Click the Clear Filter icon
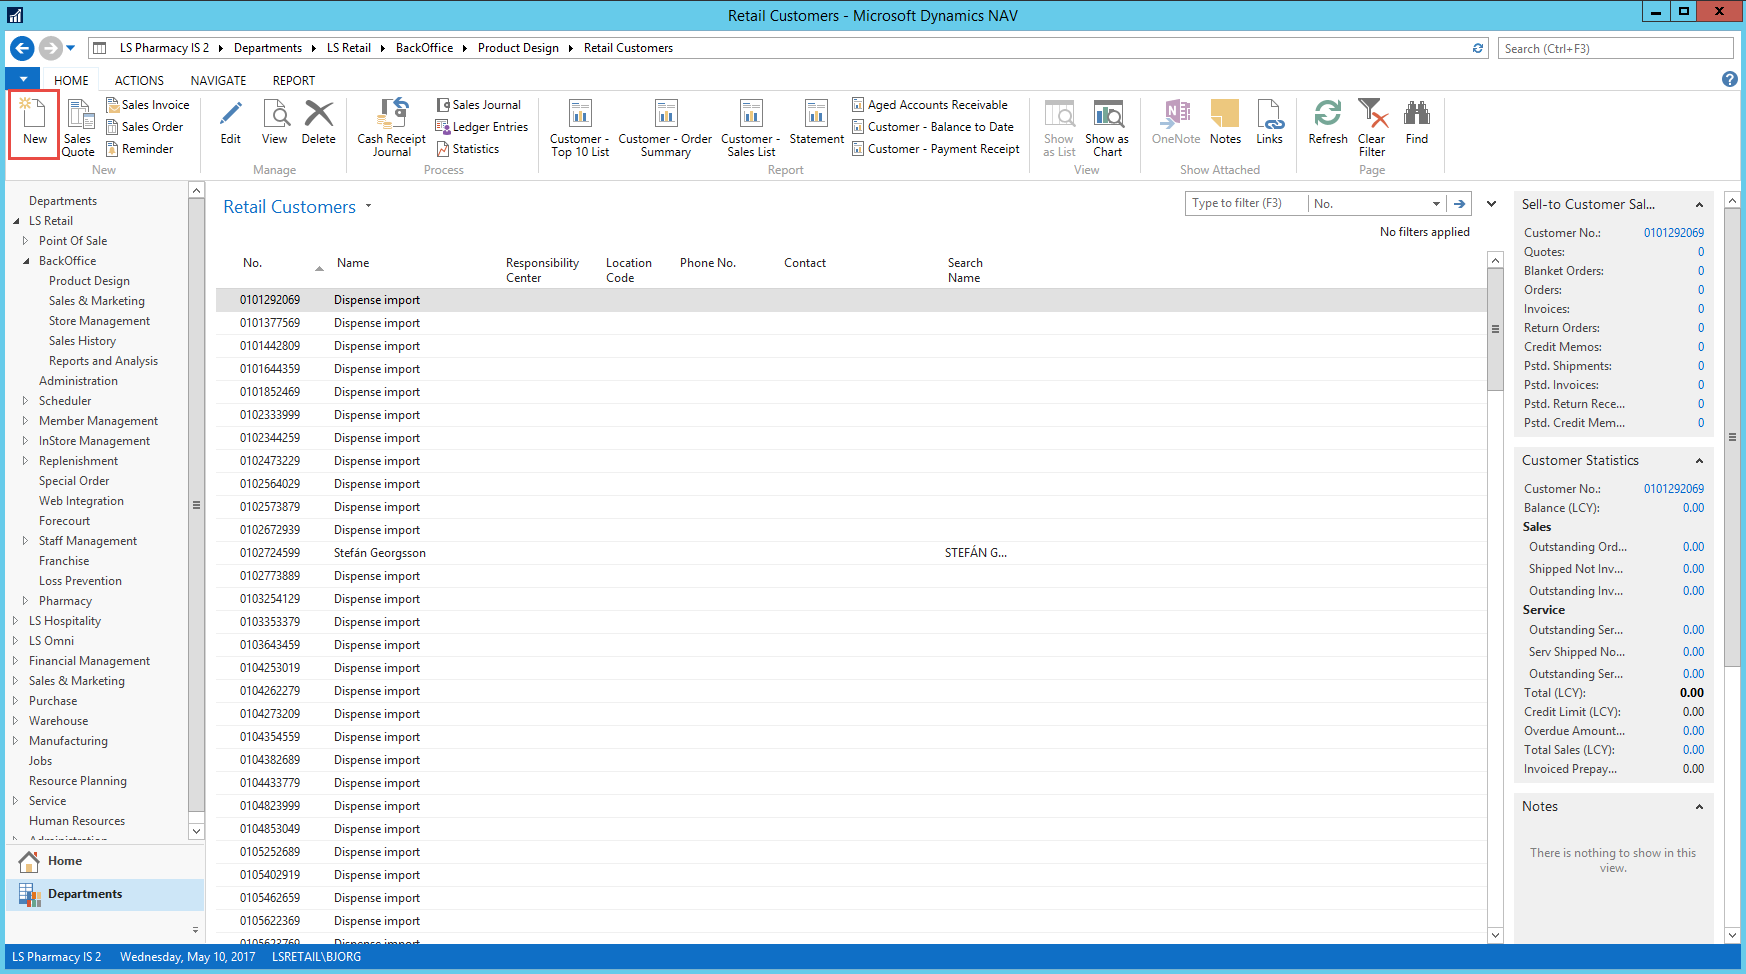Screen dimensions: 1746x974 click(1372, 126)
